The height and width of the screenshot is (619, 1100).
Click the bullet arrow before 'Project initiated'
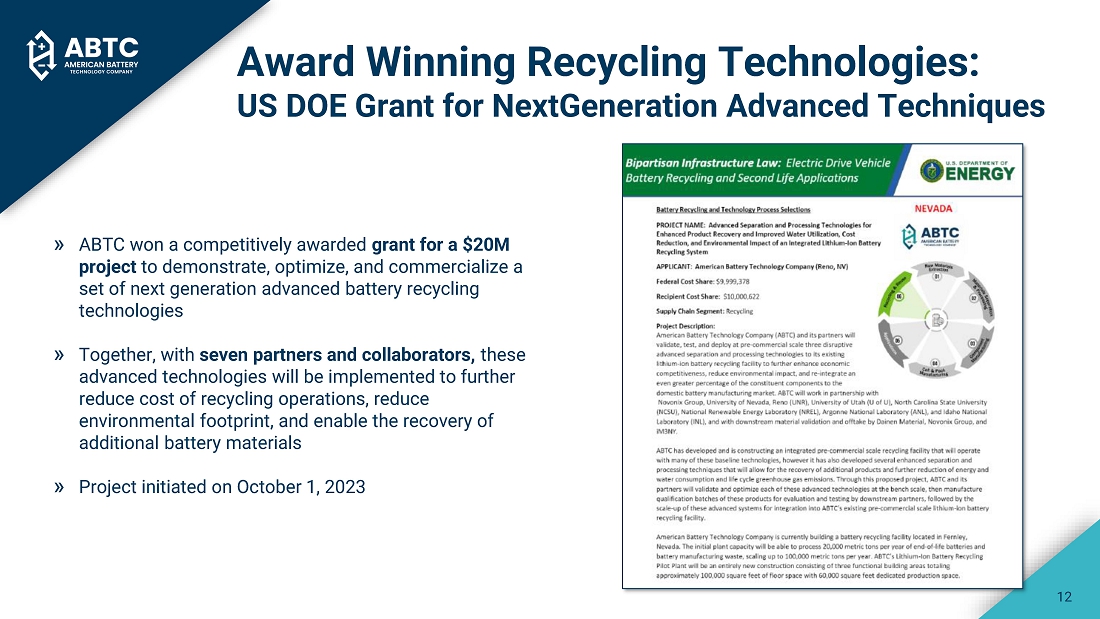60,487
